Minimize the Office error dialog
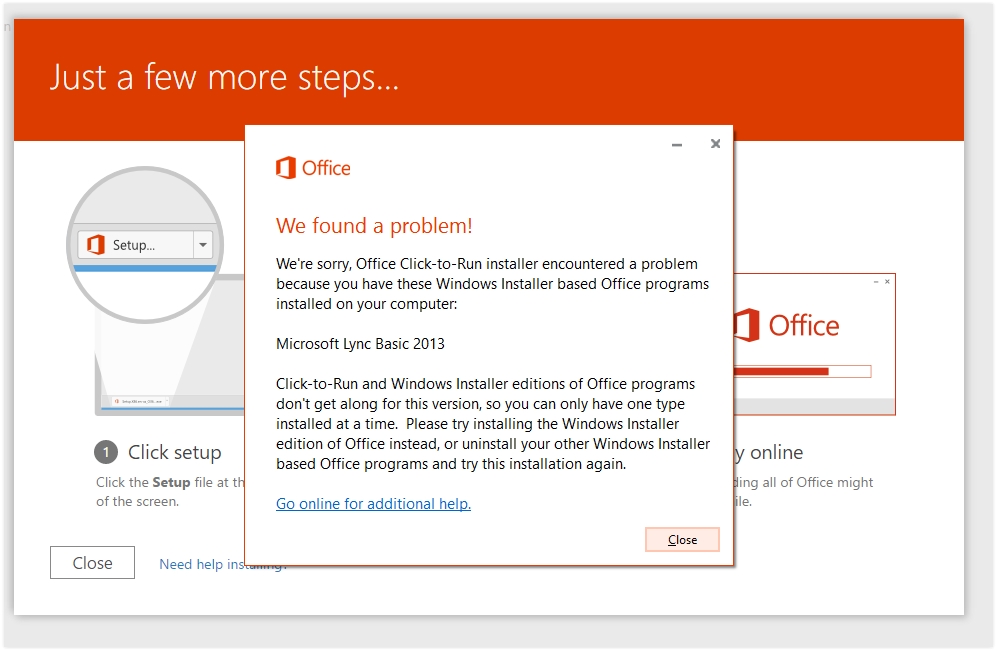Viewport: 996px width, 650px height. 677,145
